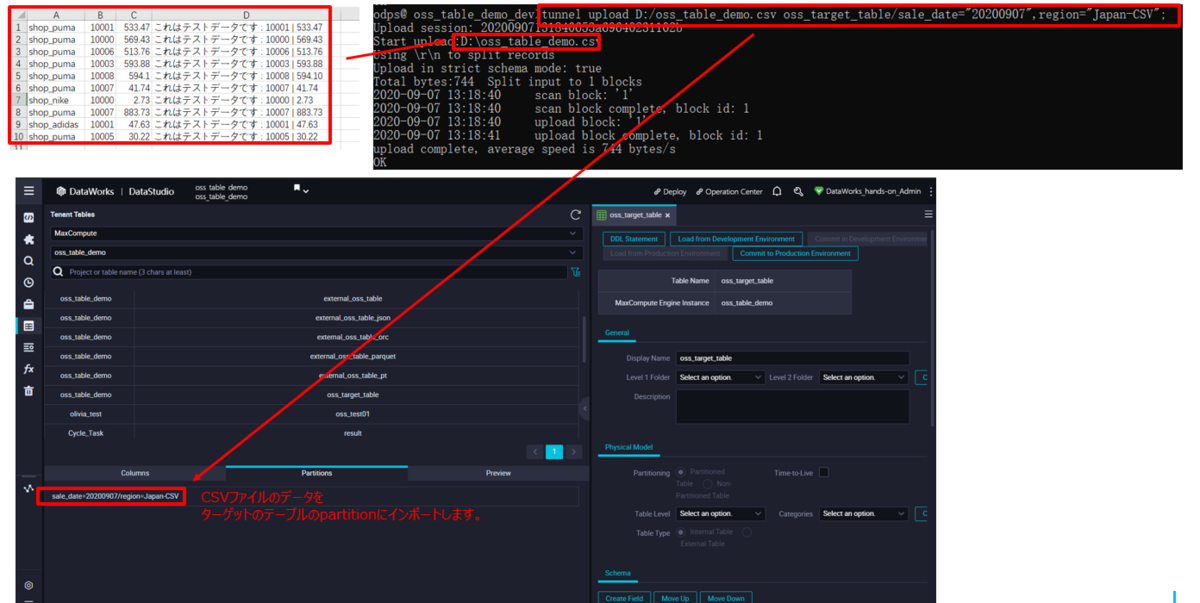Select the External Table radio button
This screenshot has height=603, width=1200.
[x=747, y=532]
